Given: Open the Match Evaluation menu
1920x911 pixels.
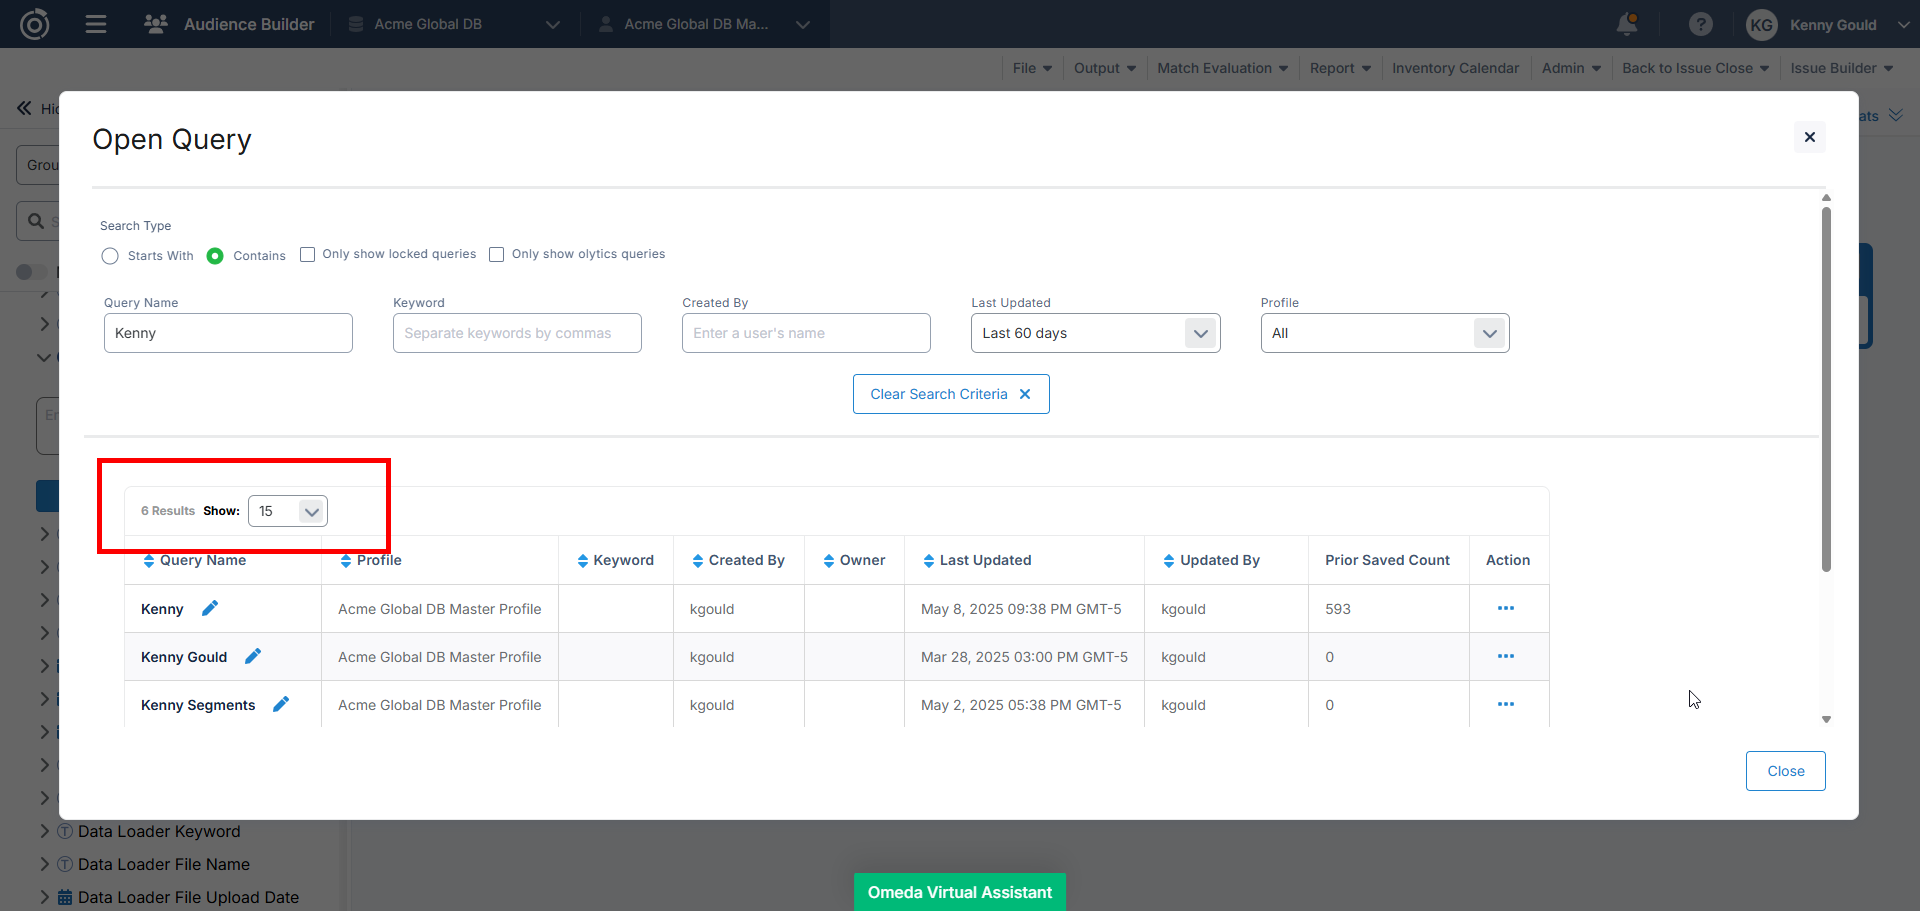Looking at the screenshot, I should [x=1222, y=68].
